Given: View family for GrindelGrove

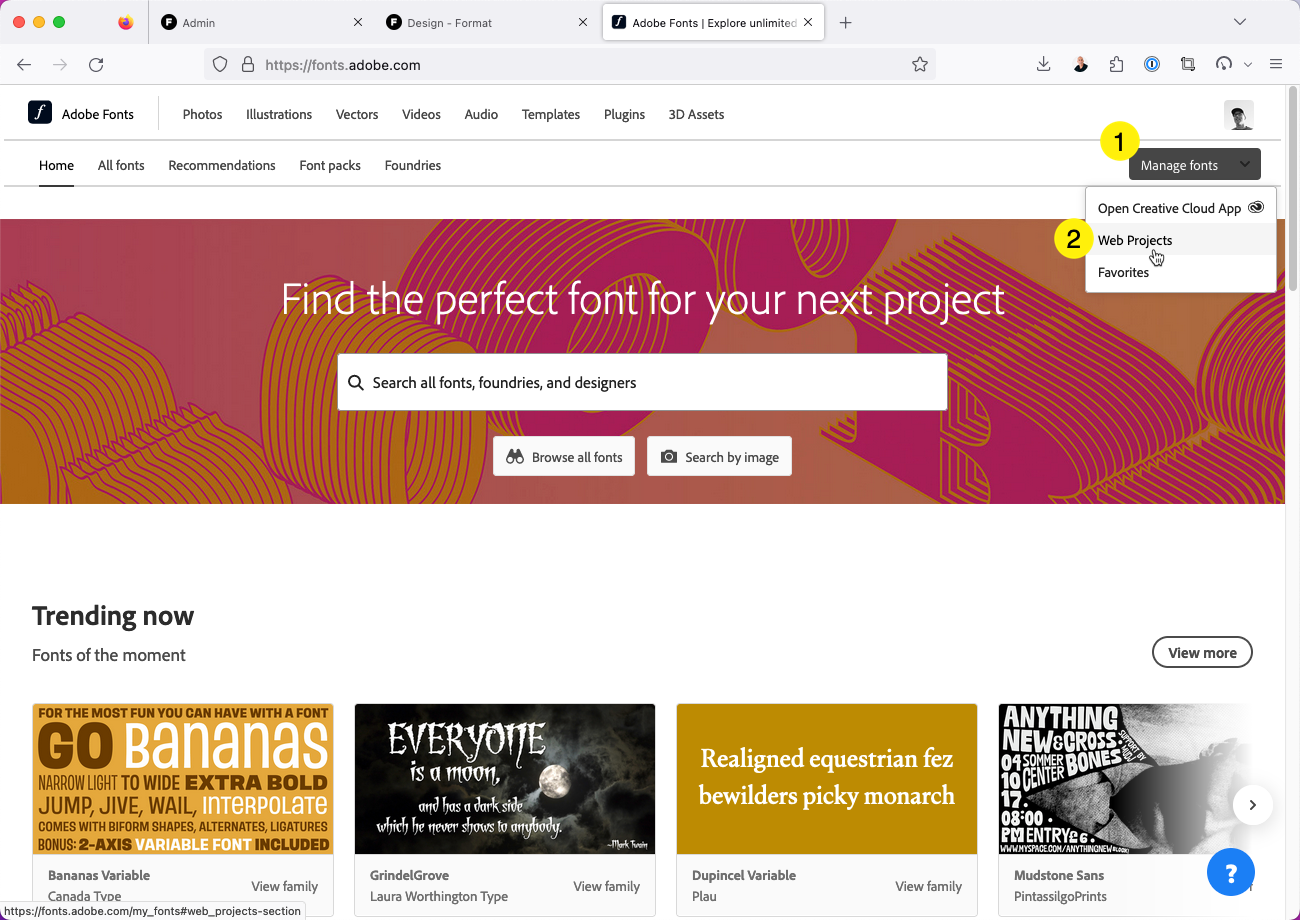Looking at the screenshot, I should [x=606, y=886].
